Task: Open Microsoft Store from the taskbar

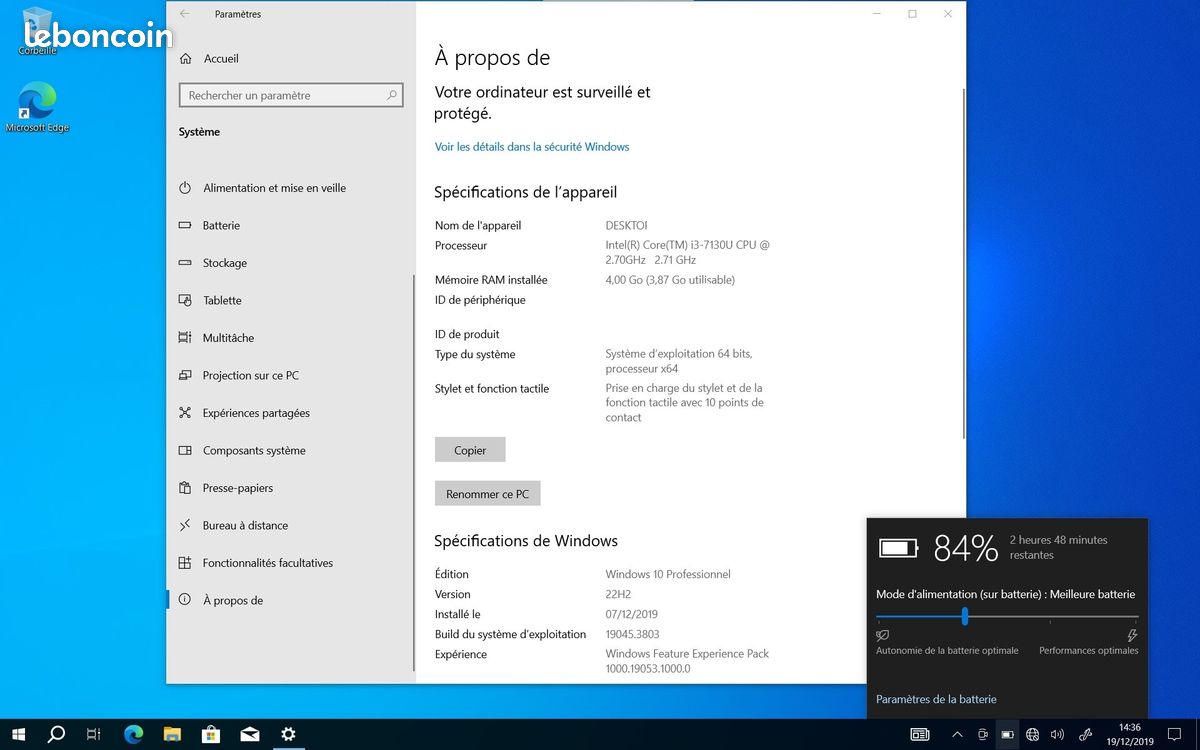Action: pos(211,734)
